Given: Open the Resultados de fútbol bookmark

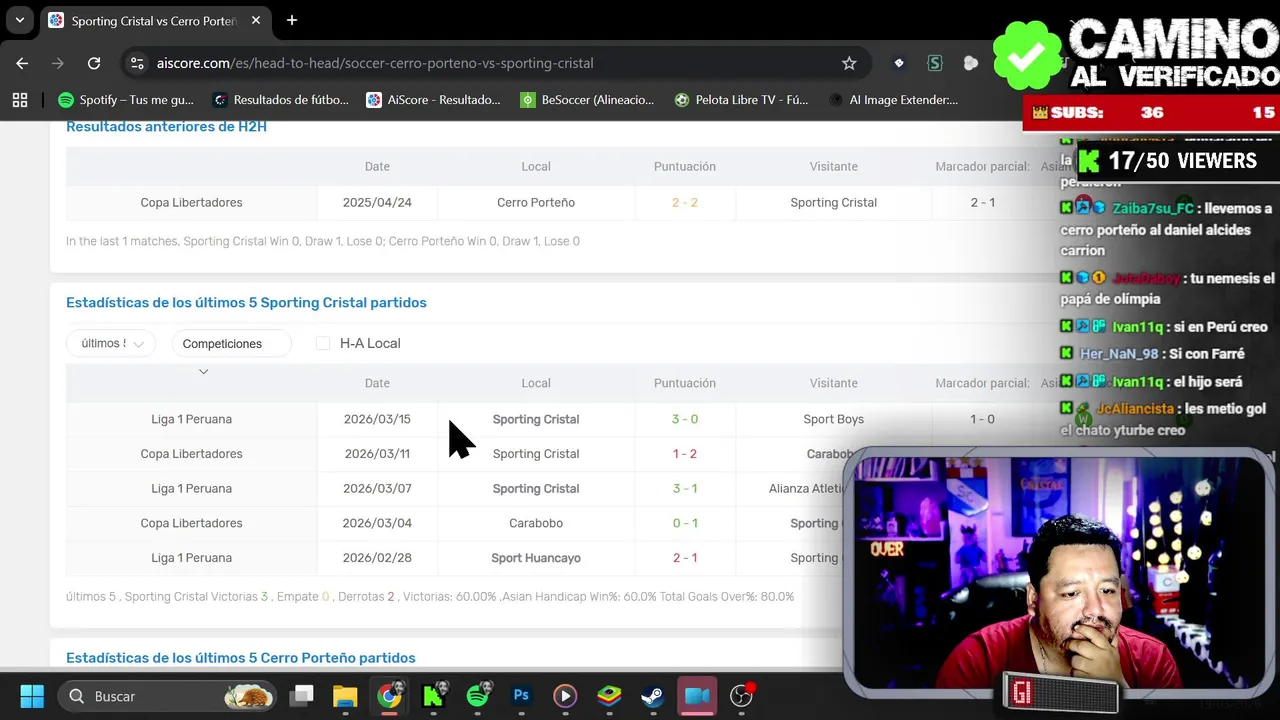Looking at the screenshot, I should tap(281, 100).
